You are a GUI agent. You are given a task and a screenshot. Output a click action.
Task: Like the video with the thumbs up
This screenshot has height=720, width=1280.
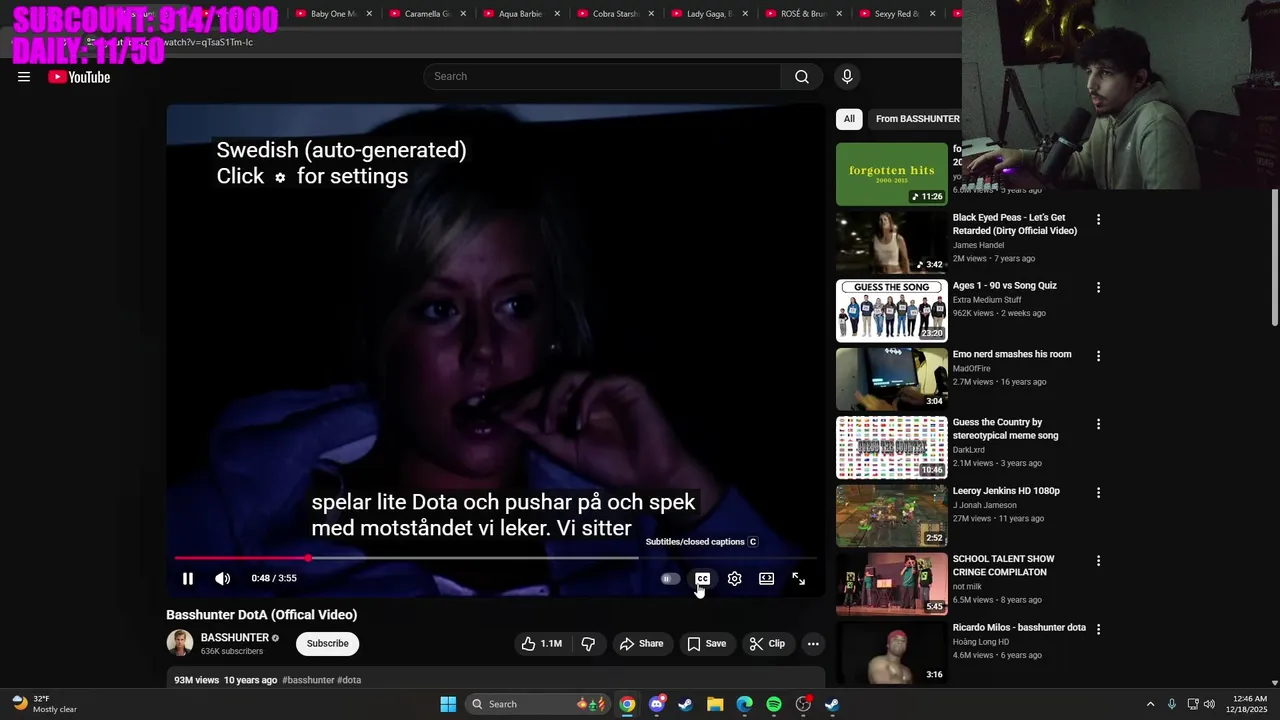click(x=541, y=644)
